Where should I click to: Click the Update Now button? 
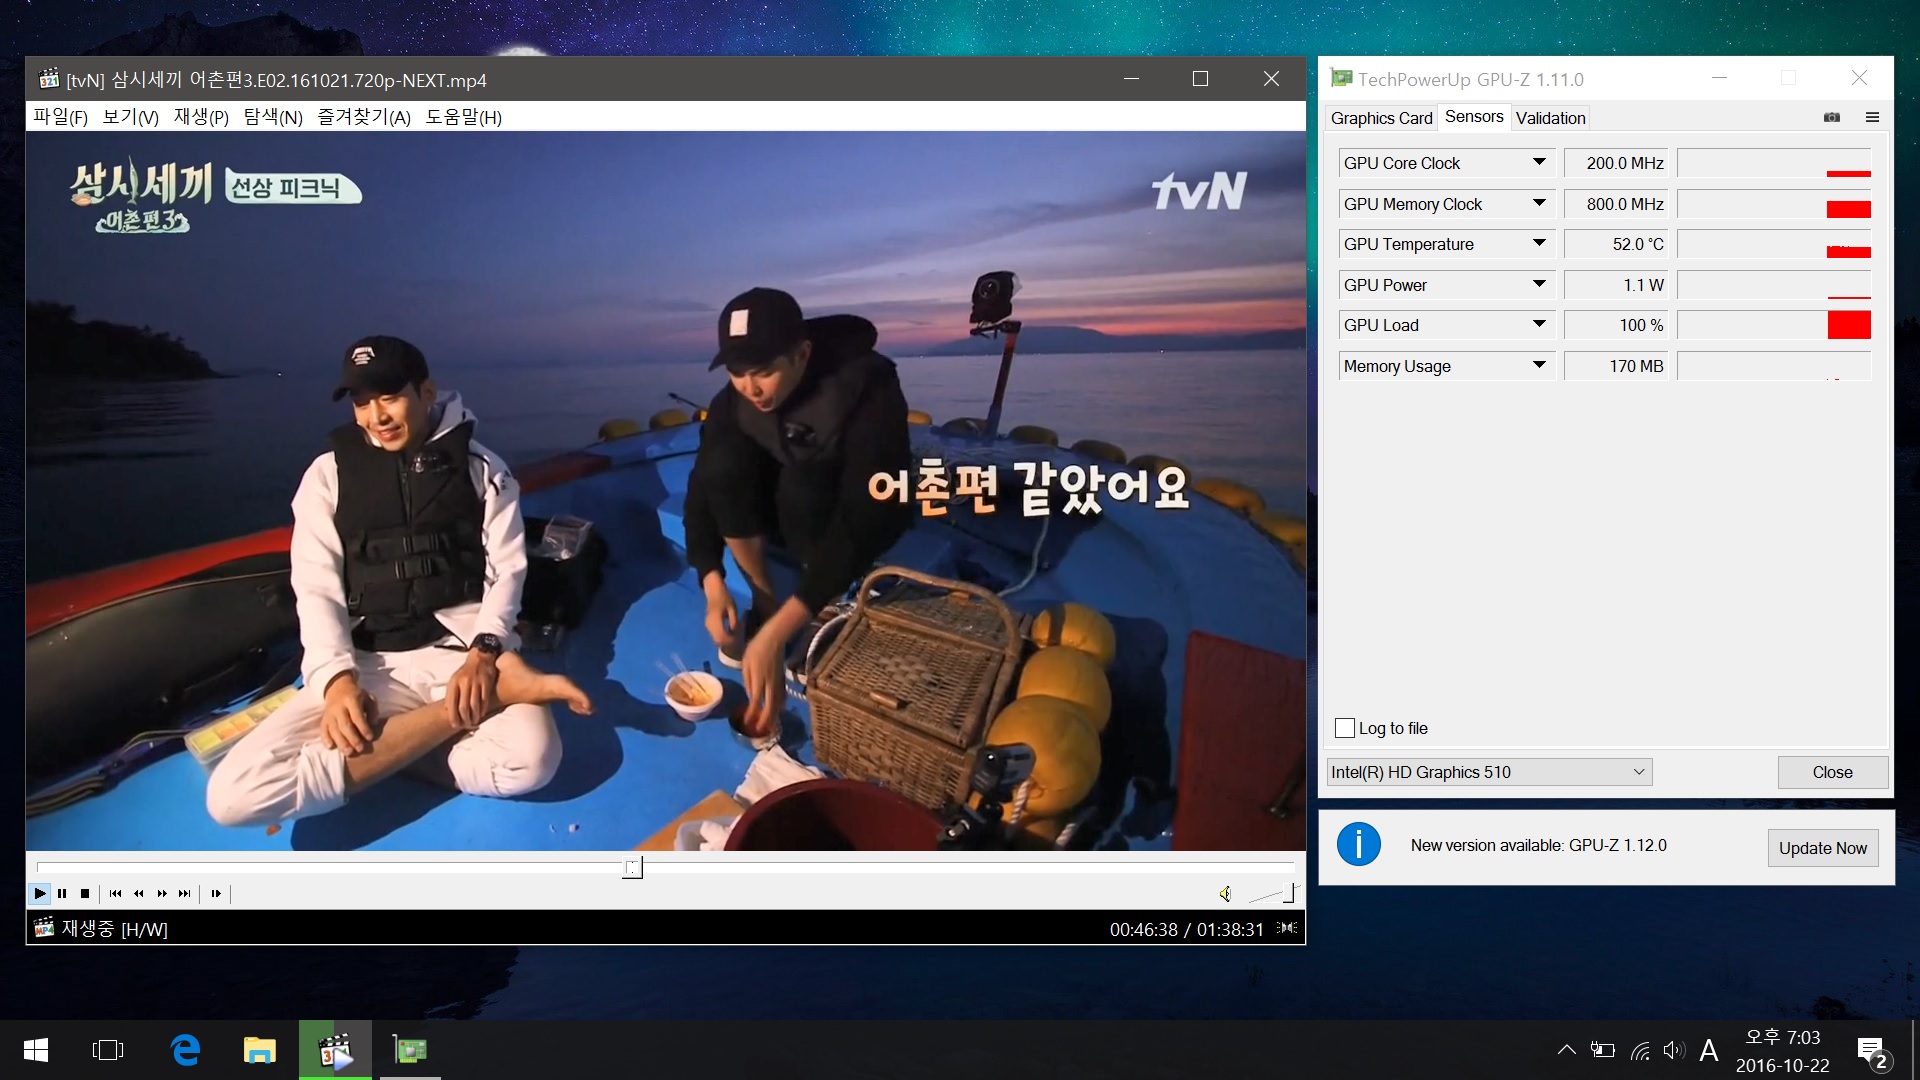point(1822,848)
